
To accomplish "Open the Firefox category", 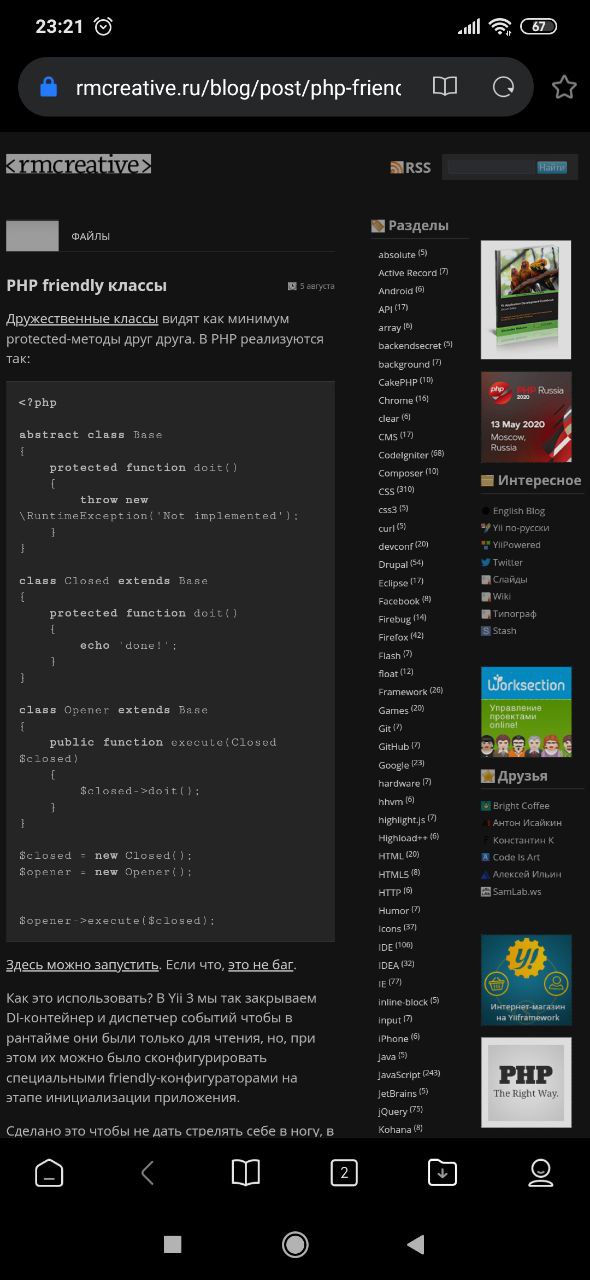I will [x=393, y=636].
